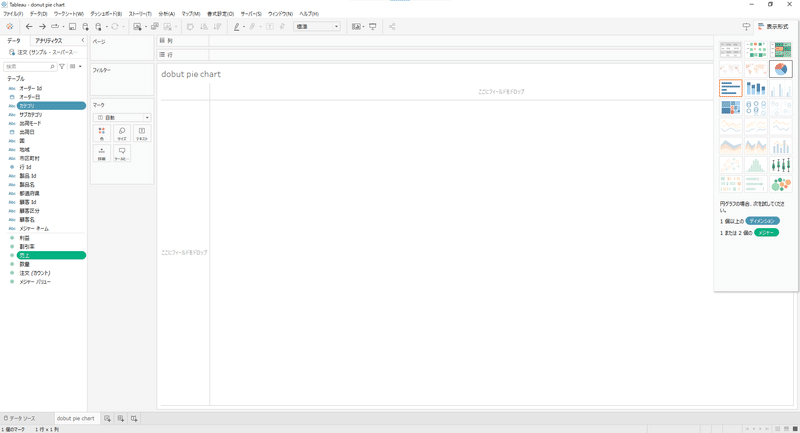Select the horizontal bars chart in Show Me
The height and width of the screenshot is (433, 800).
[731, 88]
